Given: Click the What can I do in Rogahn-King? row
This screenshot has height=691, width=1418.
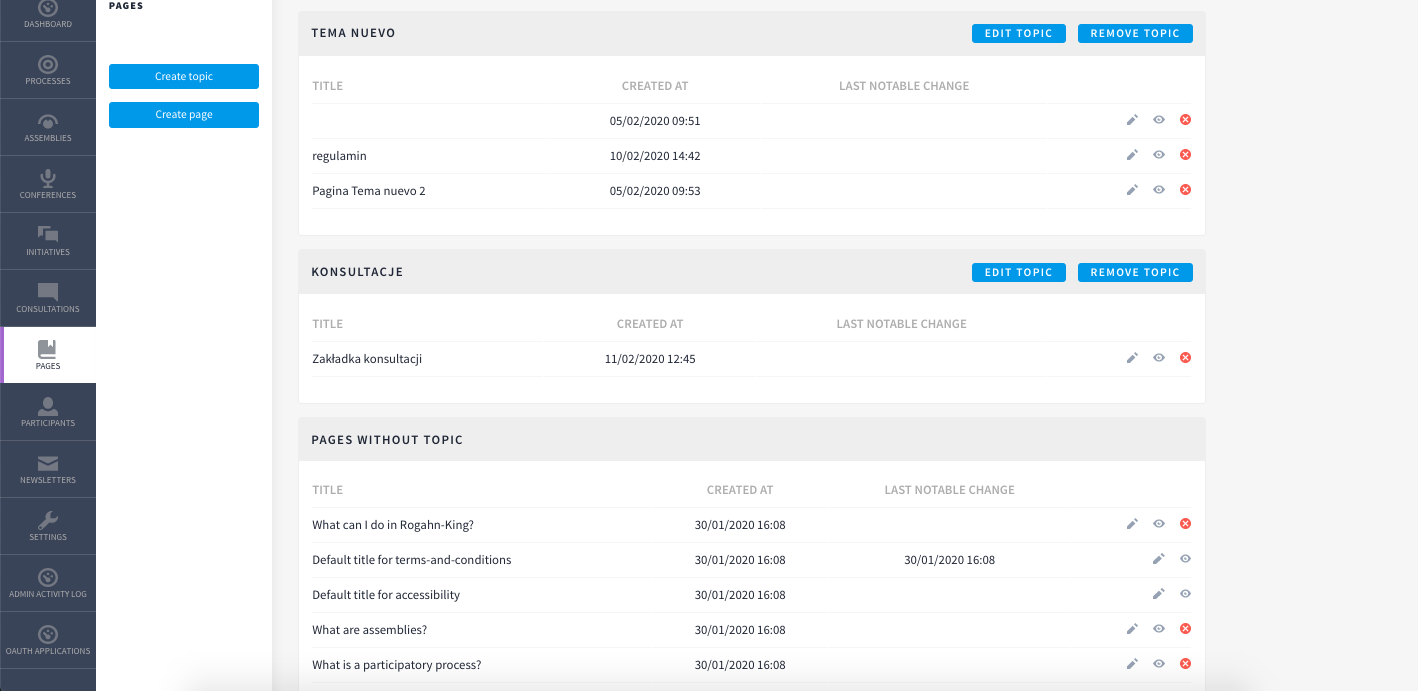Looking at the screenshot, I should [752, 525].
